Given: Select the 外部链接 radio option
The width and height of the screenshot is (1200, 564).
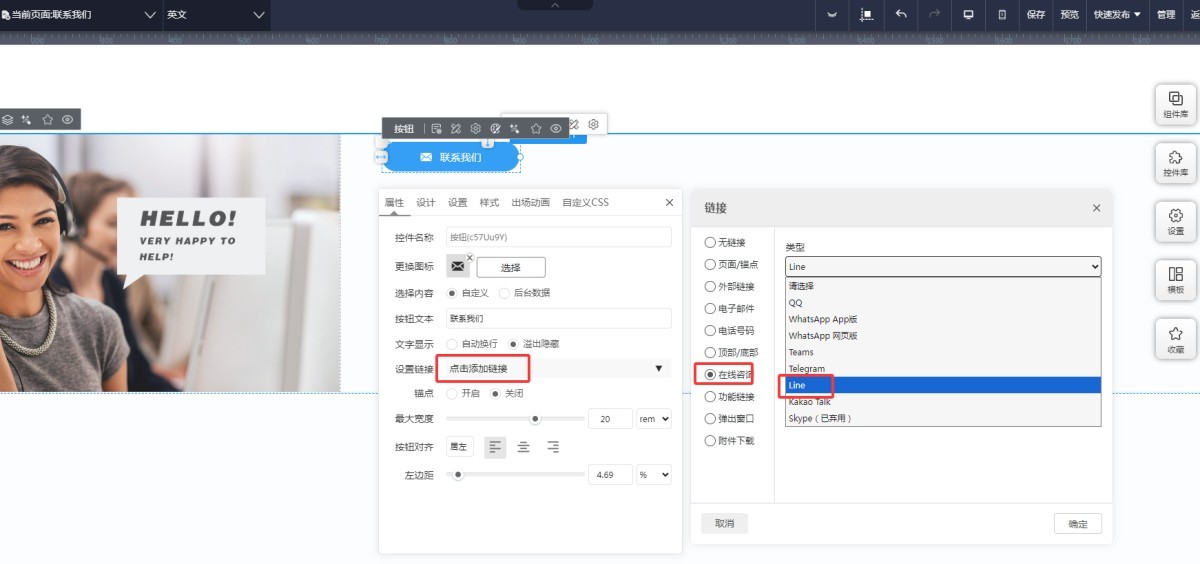Looking at the screenshot, I should click(x=710, y=287).
